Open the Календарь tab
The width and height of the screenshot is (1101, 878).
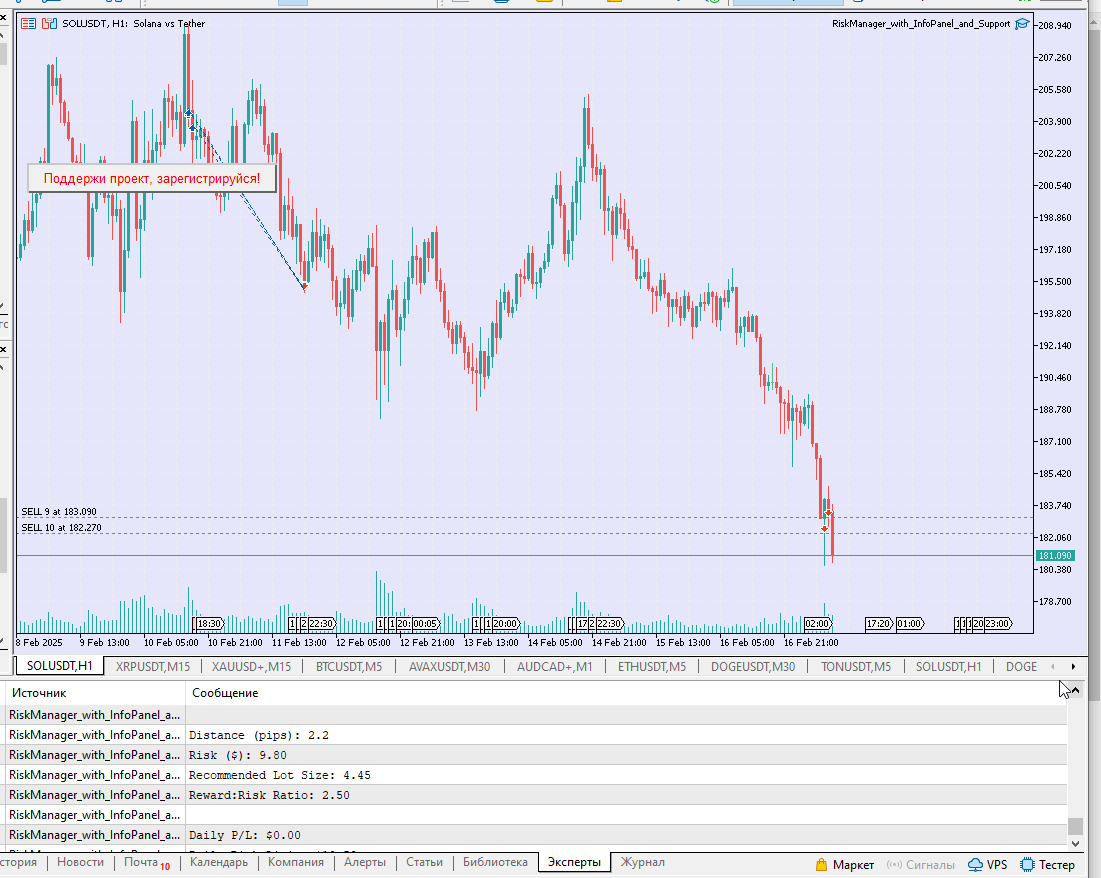coord(218,861)
